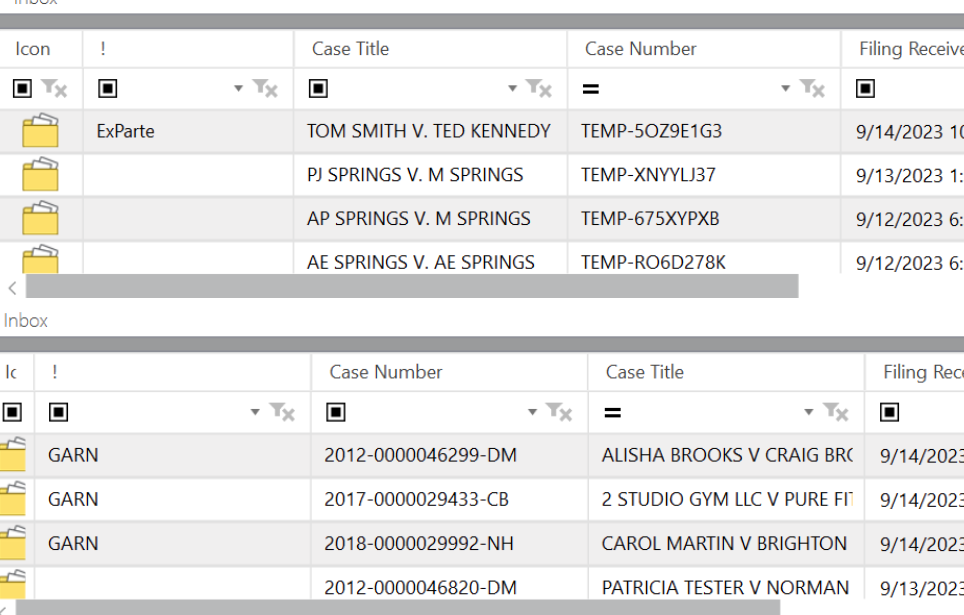Select CAROL MARTIN V BRIGHTON case title

tap(724, 544)
